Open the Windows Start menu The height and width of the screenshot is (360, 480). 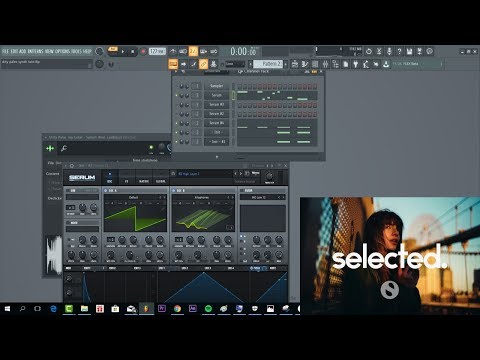point(7,309)
